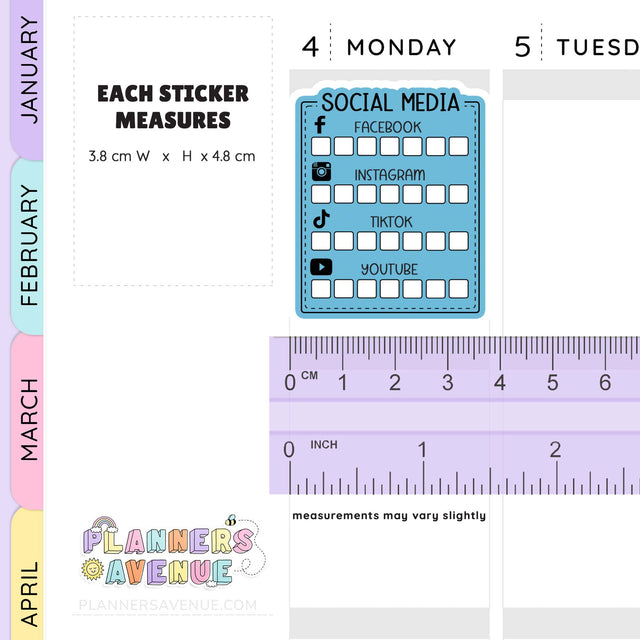Viewport: 640px width, 640px height.
Task: Select the Social Media sticker title
Action: click(x=390, y=102)
